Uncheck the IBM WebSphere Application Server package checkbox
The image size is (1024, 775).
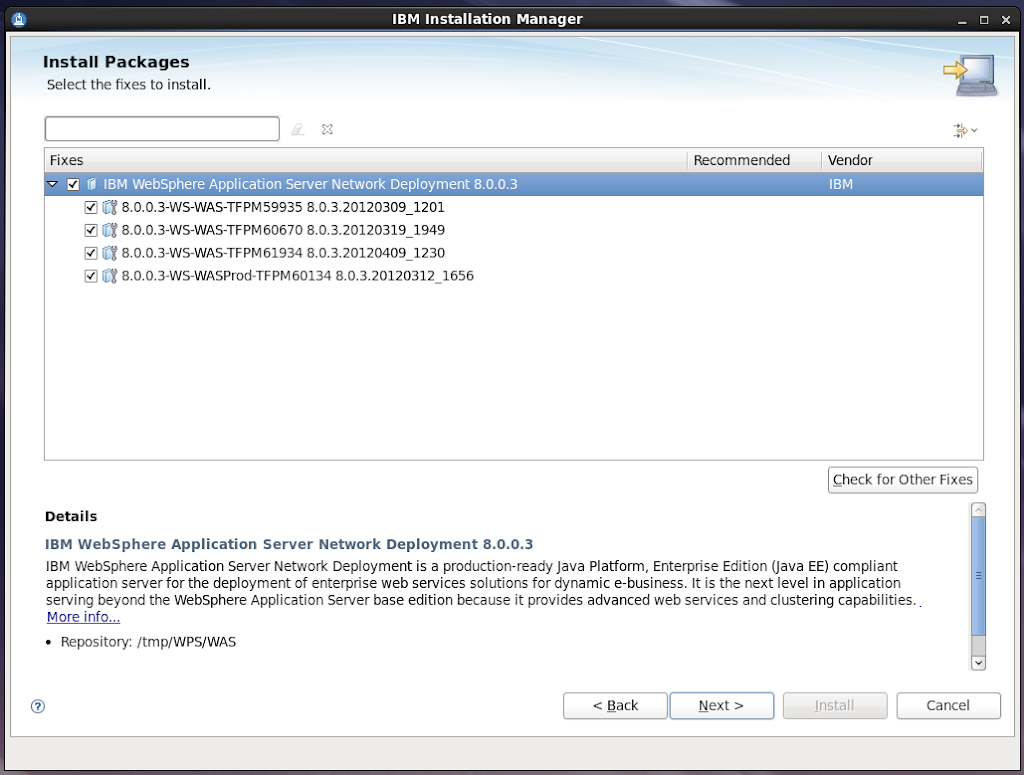(73, 185)
